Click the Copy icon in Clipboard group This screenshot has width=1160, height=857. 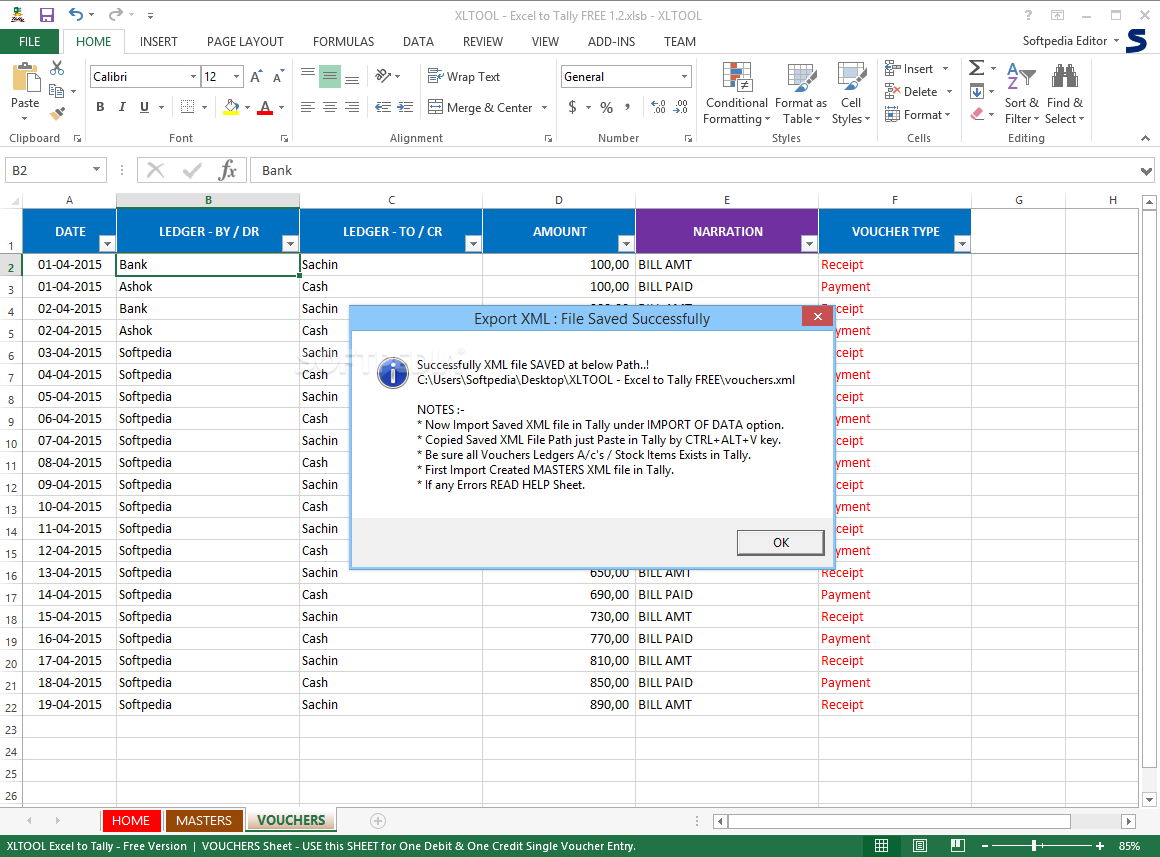point(56,91)
